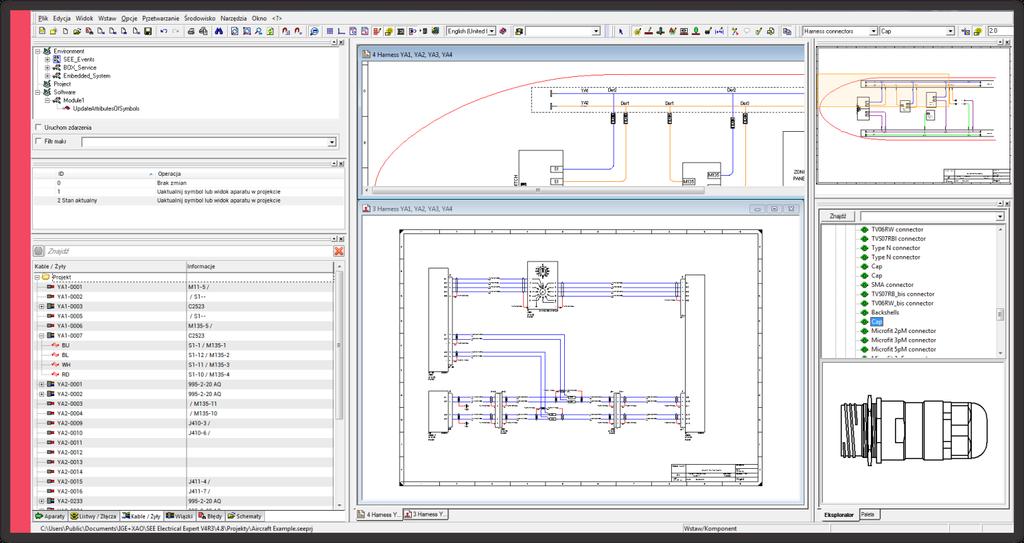
Task: Expand the YA1-0003 cable node
Action: click(x=42, y=306)
